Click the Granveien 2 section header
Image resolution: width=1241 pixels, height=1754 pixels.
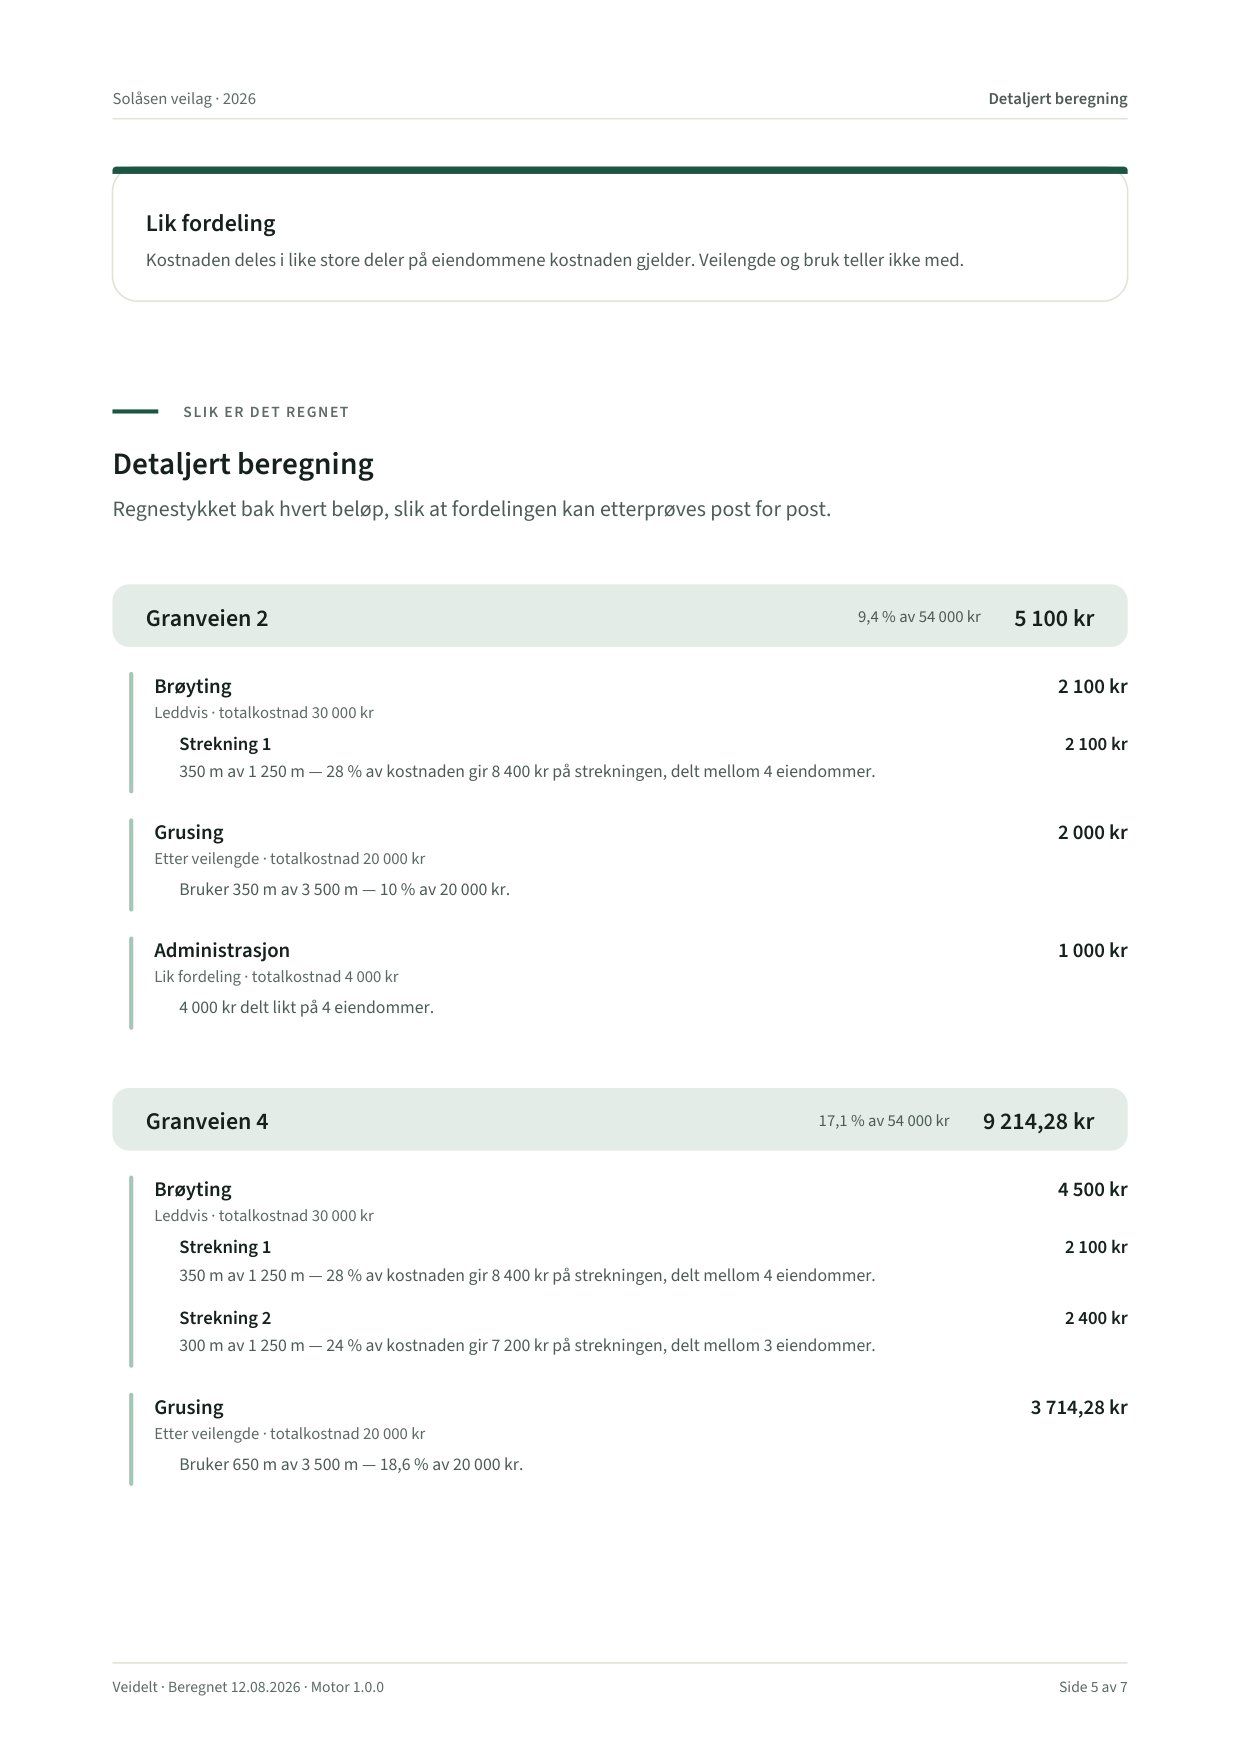tap(620, 616)
